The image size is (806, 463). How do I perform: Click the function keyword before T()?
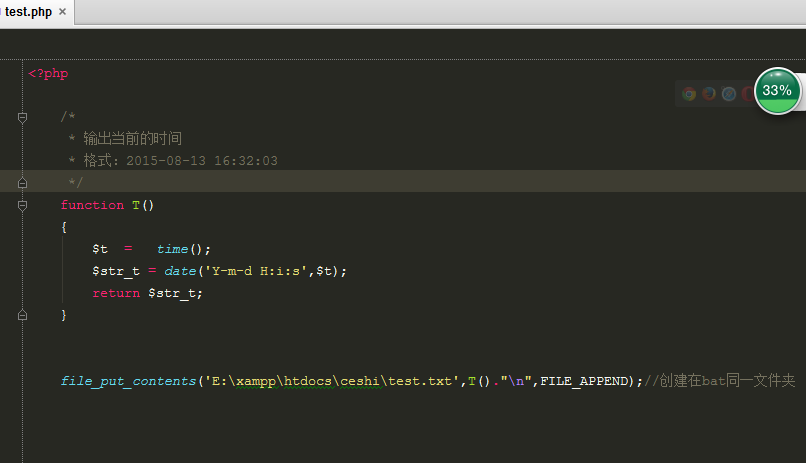(93, 205)
